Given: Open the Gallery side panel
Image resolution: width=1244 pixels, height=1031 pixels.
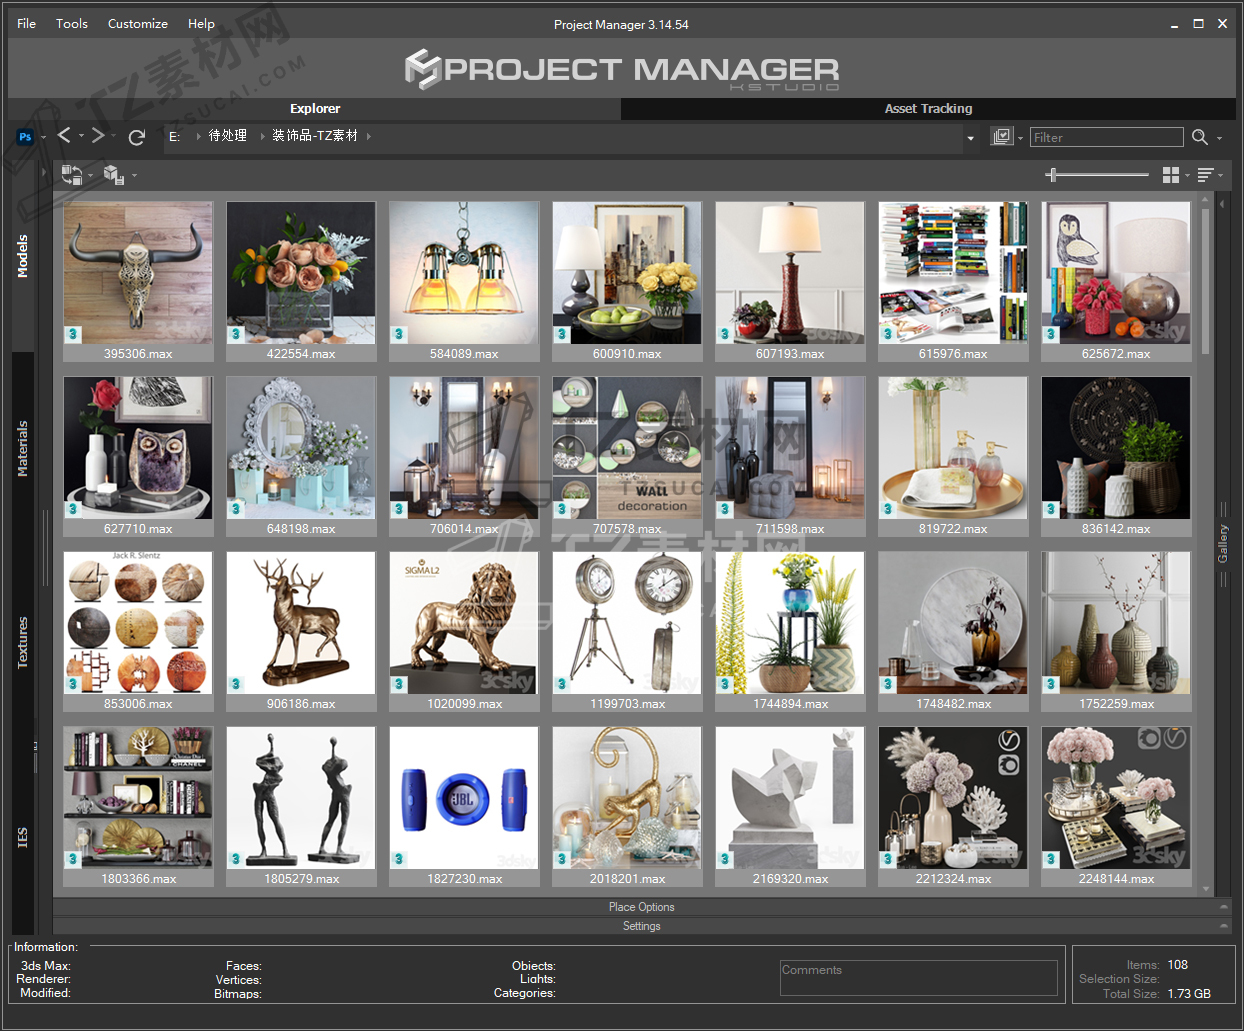Looking at the screenshot, I should pos(1222,543).
